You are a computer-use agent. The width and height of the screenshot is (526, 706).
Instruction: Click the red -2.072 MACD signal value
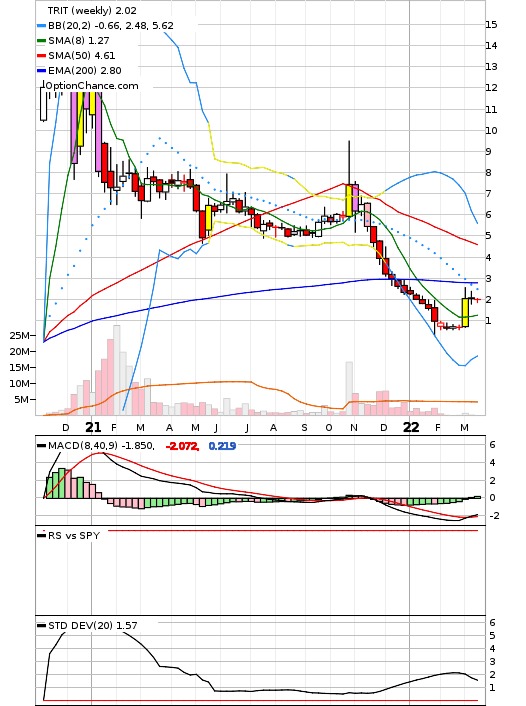point(182,446)
